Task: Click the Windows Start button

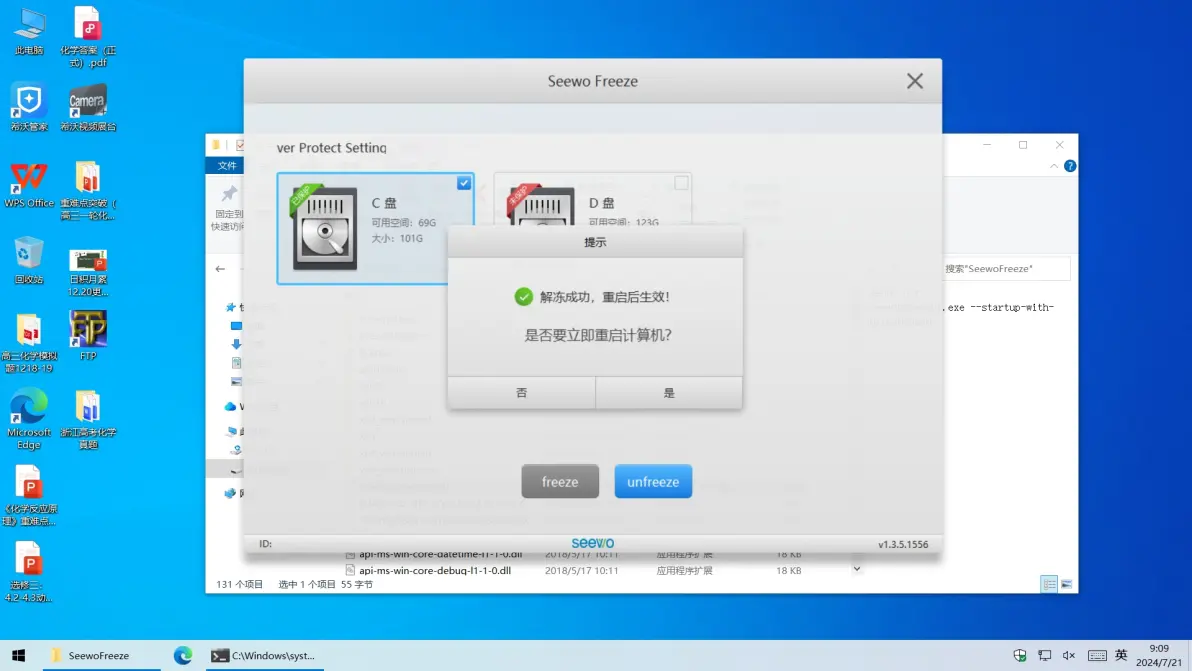Action: [18, 655]
